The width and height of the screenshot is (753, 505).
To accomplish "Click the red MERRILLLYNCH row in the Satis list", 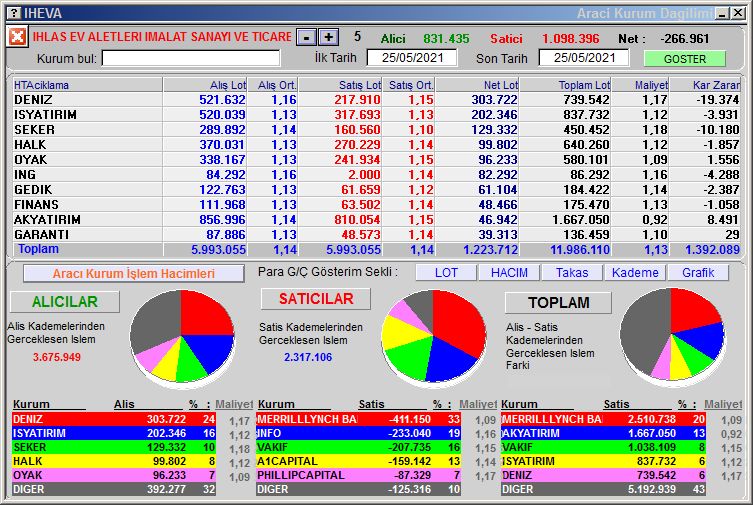I will click(306, 419).
